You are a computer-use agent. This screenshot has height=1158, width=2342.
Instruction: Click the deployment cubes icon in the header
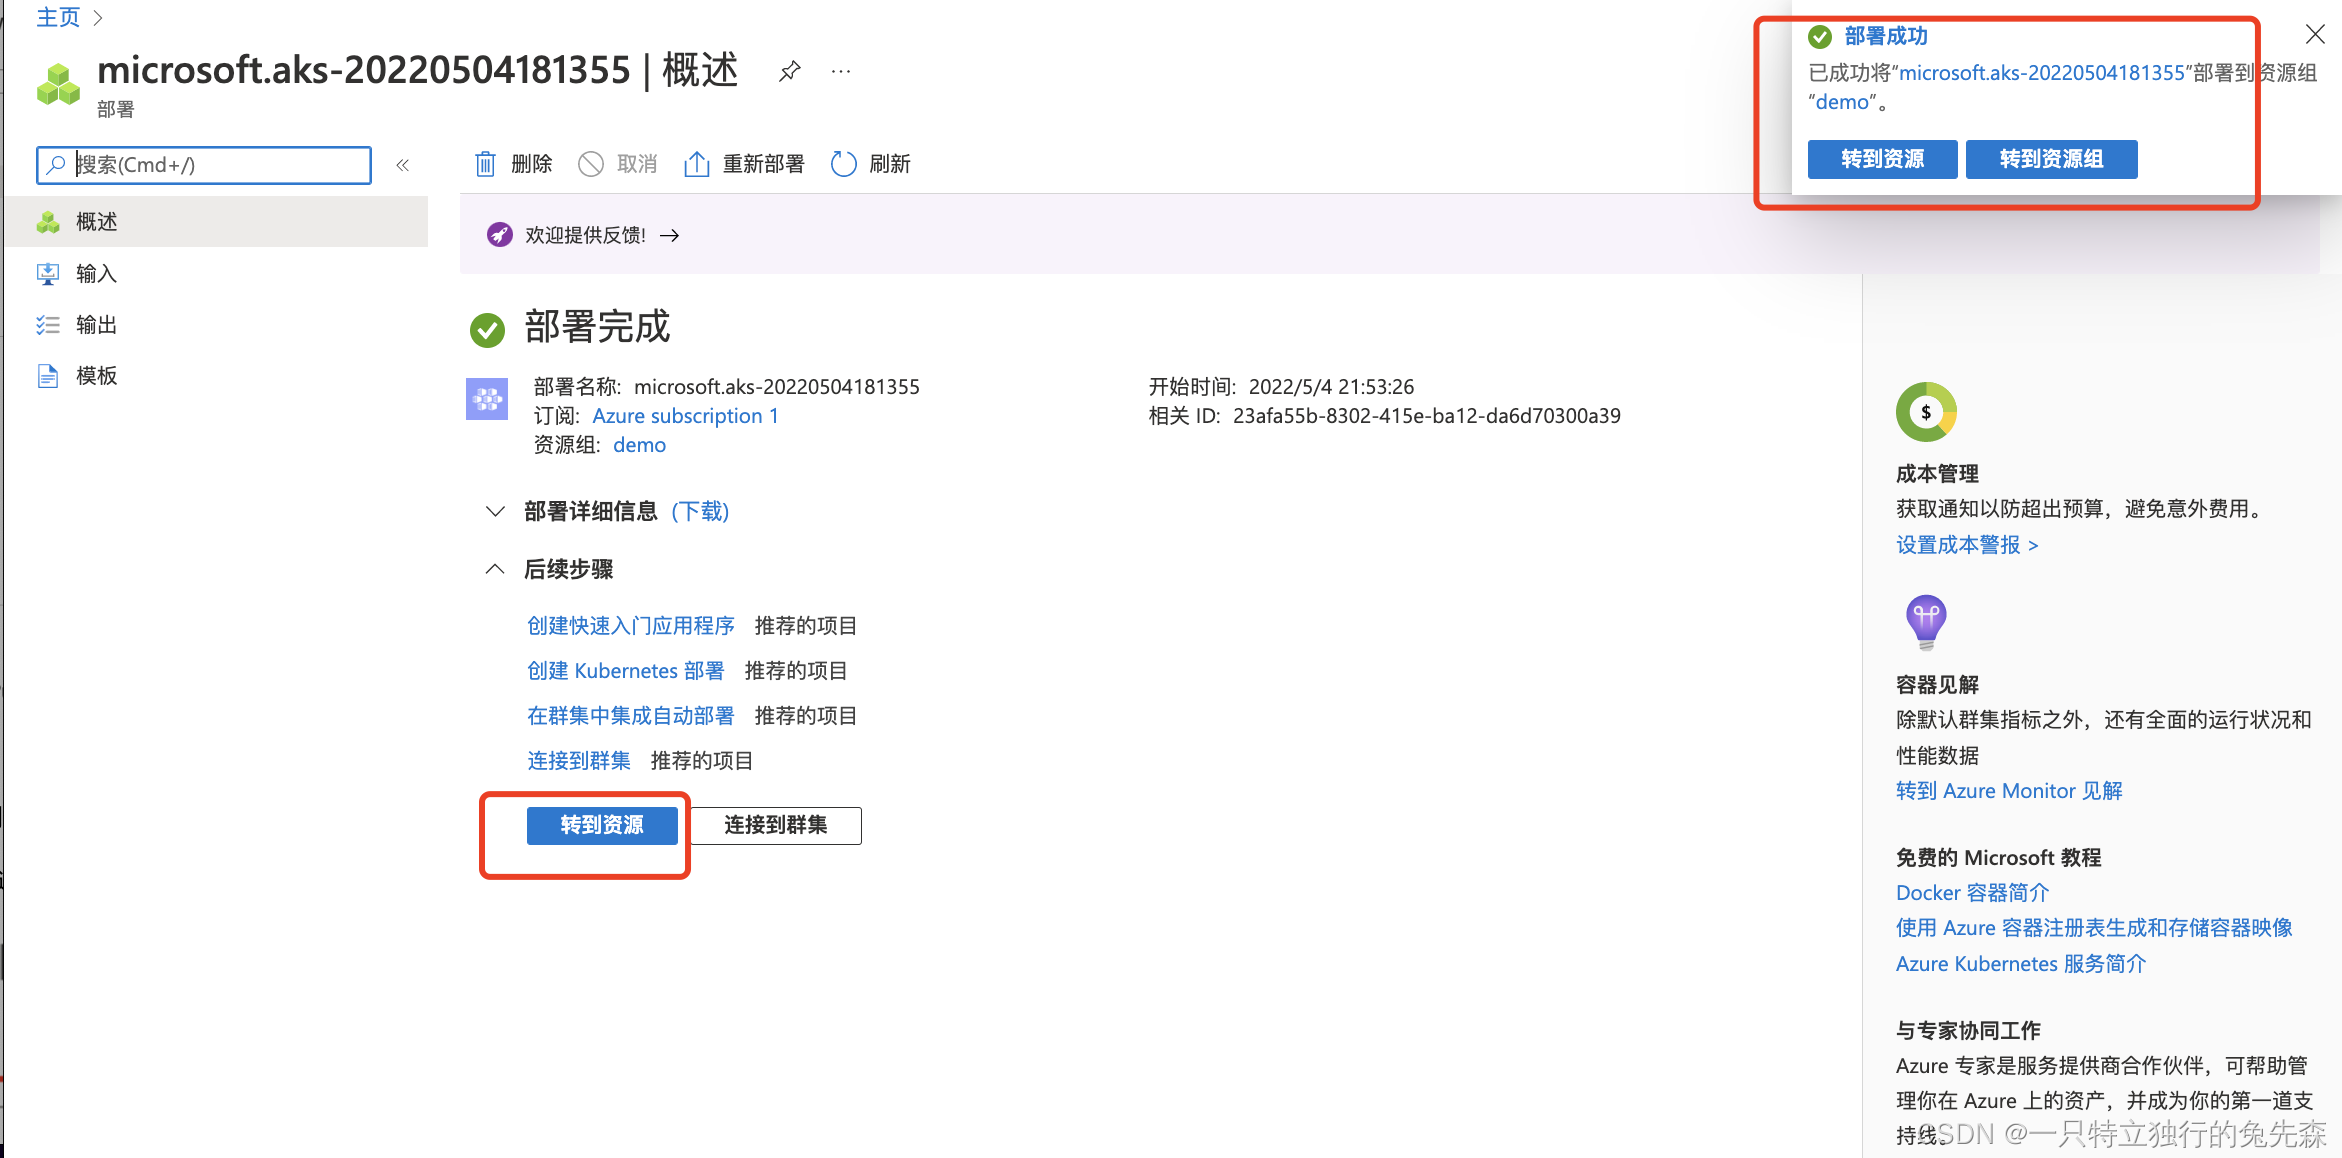[x=58, y=84]
